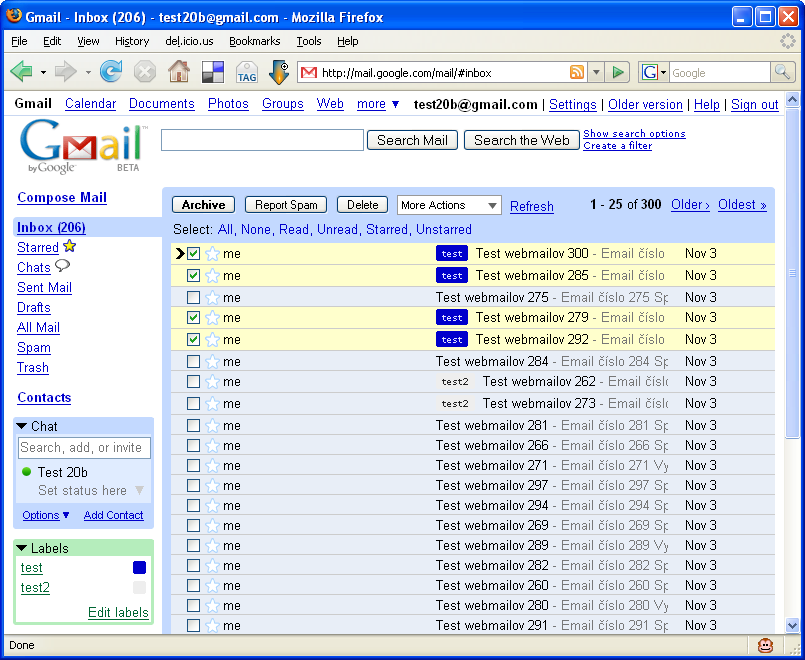The width and height of the screenshot is (805, 660).
Task: Go to the Home page icon
Action: click(179, 71)
